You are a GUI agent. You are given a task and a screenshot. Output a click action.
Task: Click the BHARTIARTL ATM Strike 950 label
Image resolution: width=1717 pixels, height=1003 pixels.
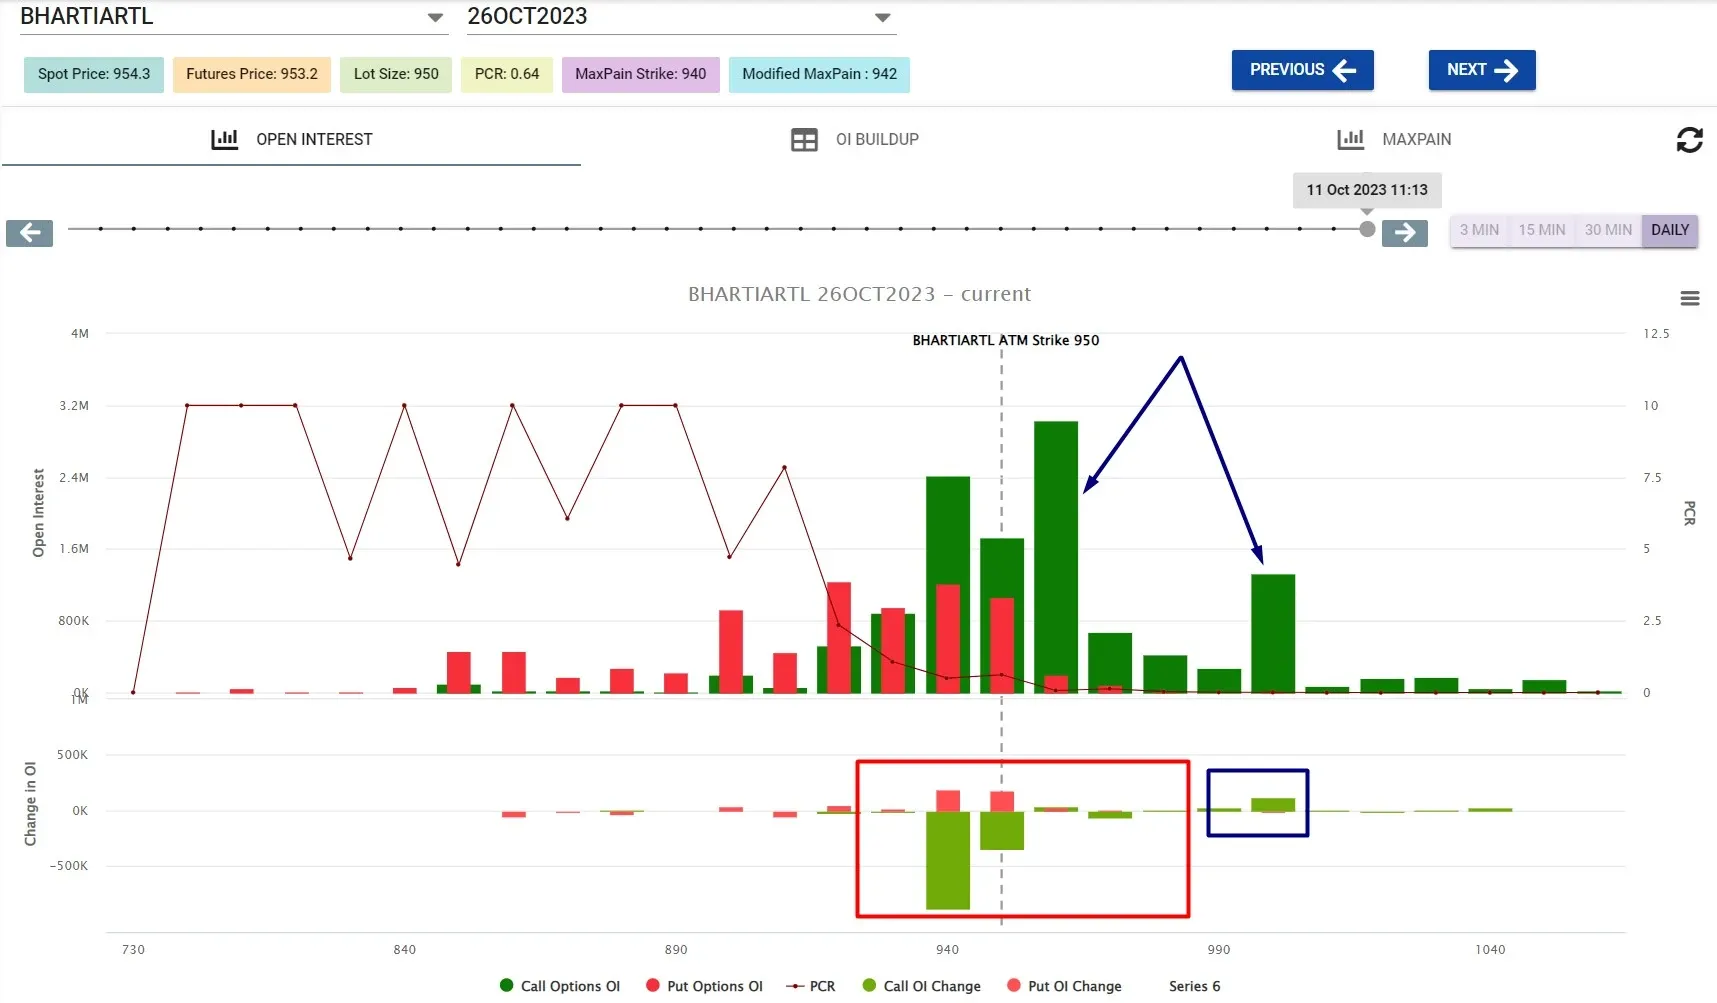point(1006,340)
